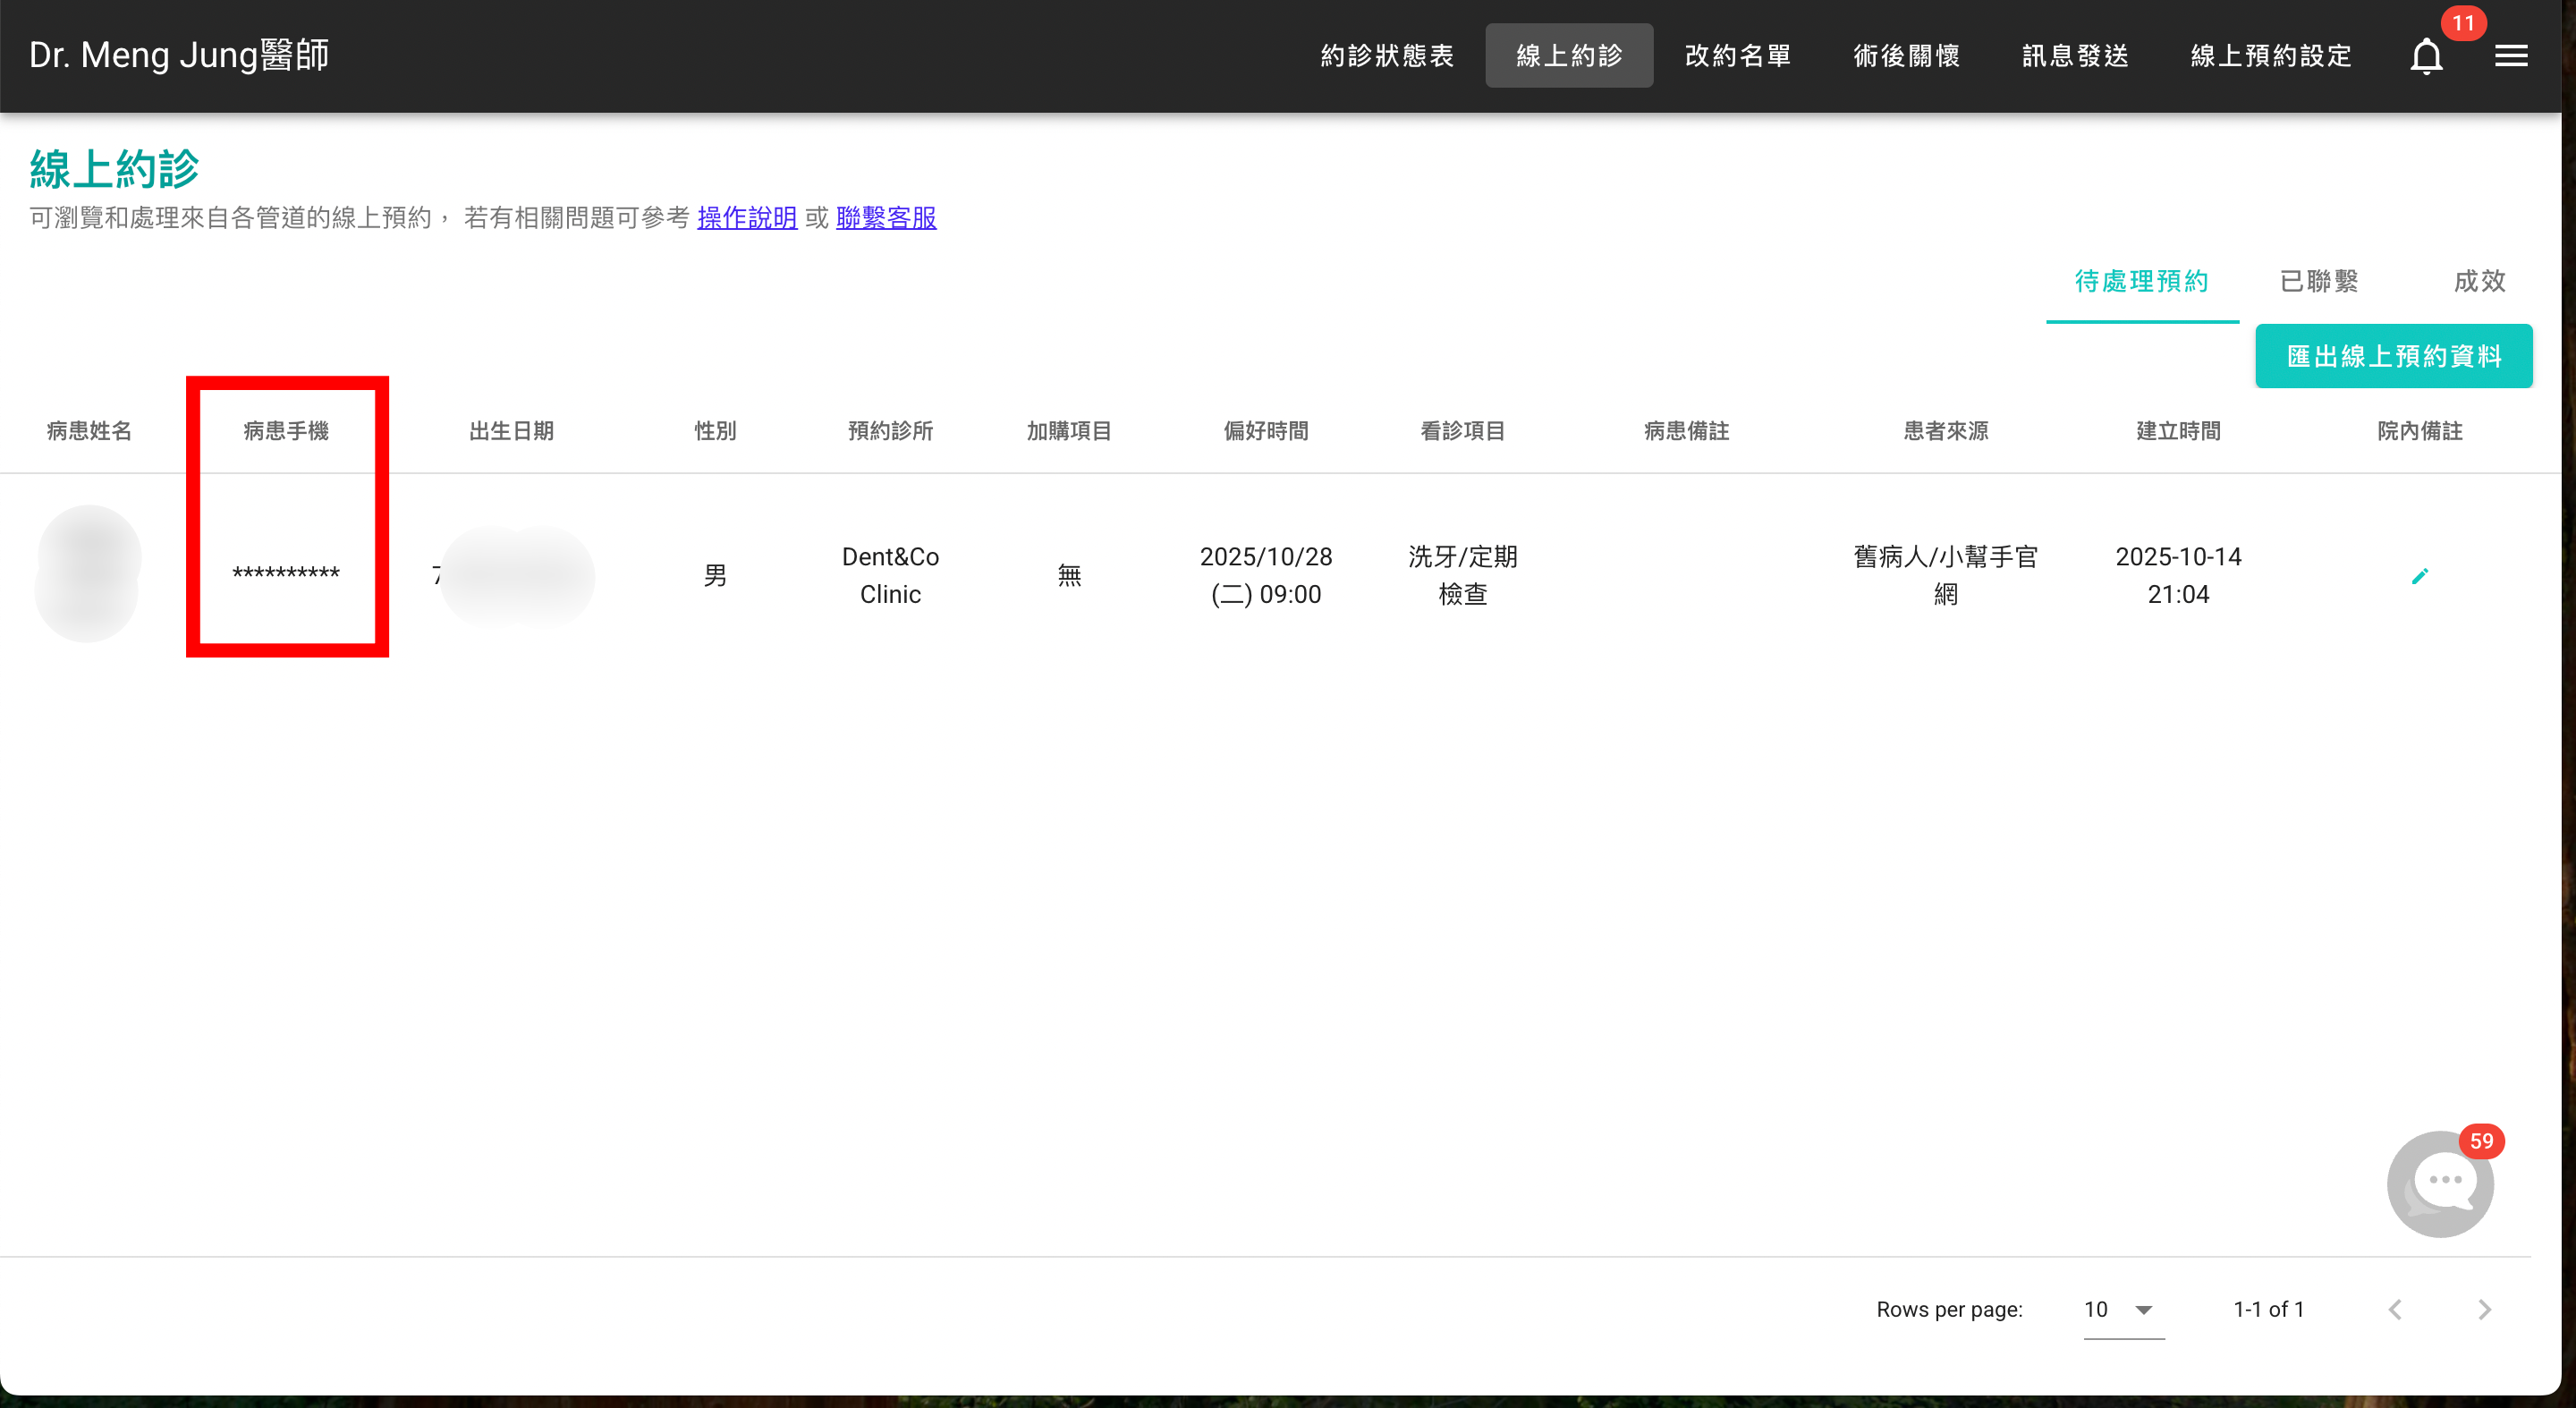Viewport: 2576px width, 1408px height.
Task: Open the notification bell with 11 alerts
Action: coord(2425,56)
